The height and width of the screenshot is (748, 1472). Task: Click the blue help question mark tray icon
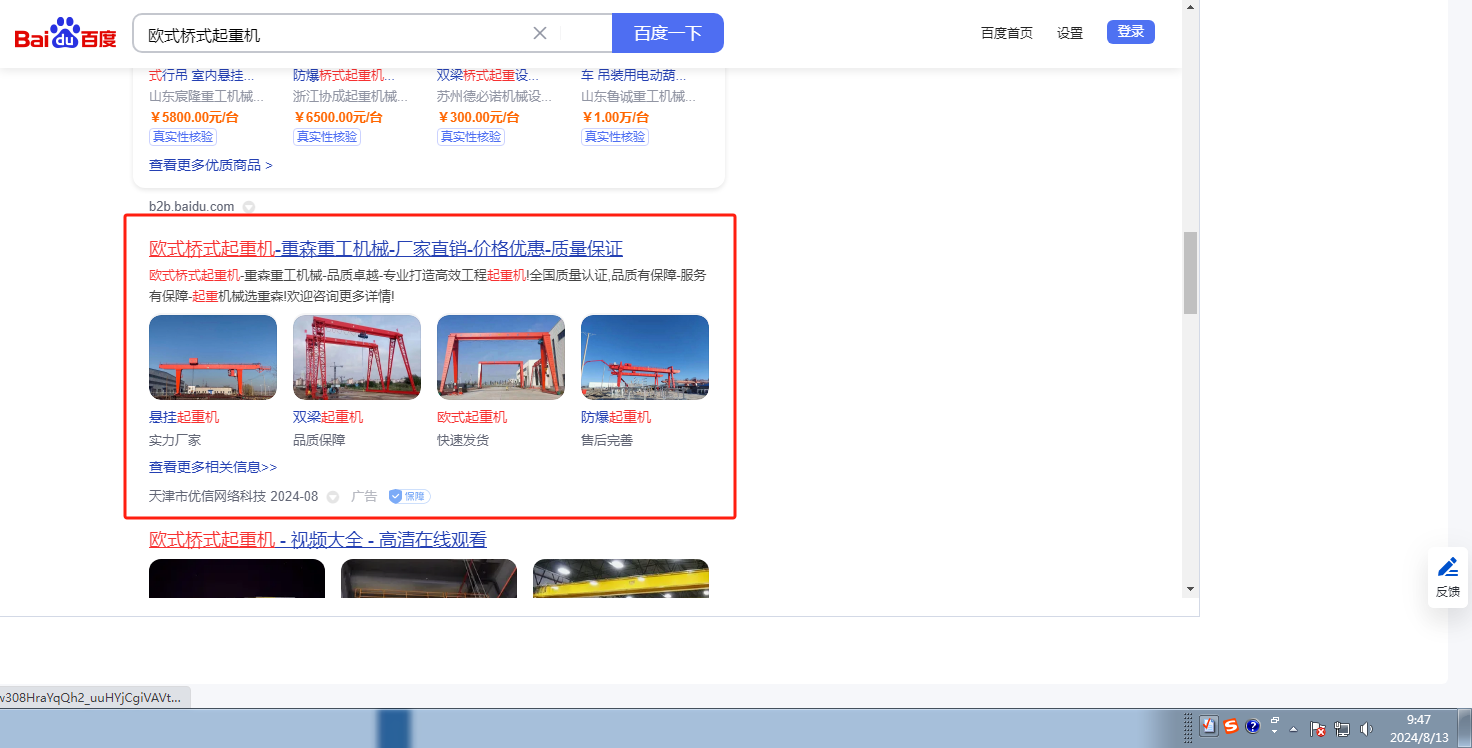[1253, 727]
